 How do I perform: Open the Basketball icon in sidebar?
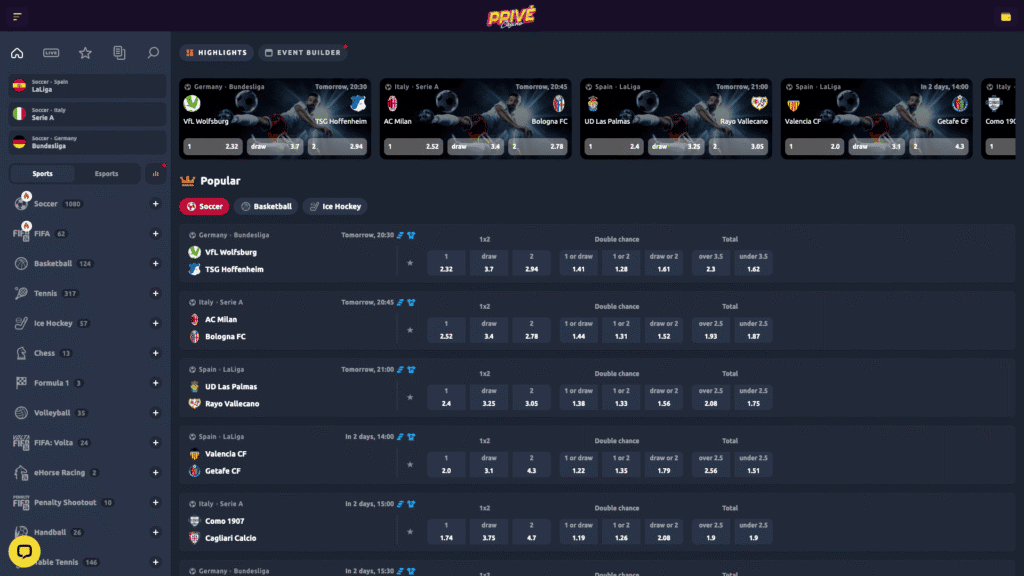point(21,263)
